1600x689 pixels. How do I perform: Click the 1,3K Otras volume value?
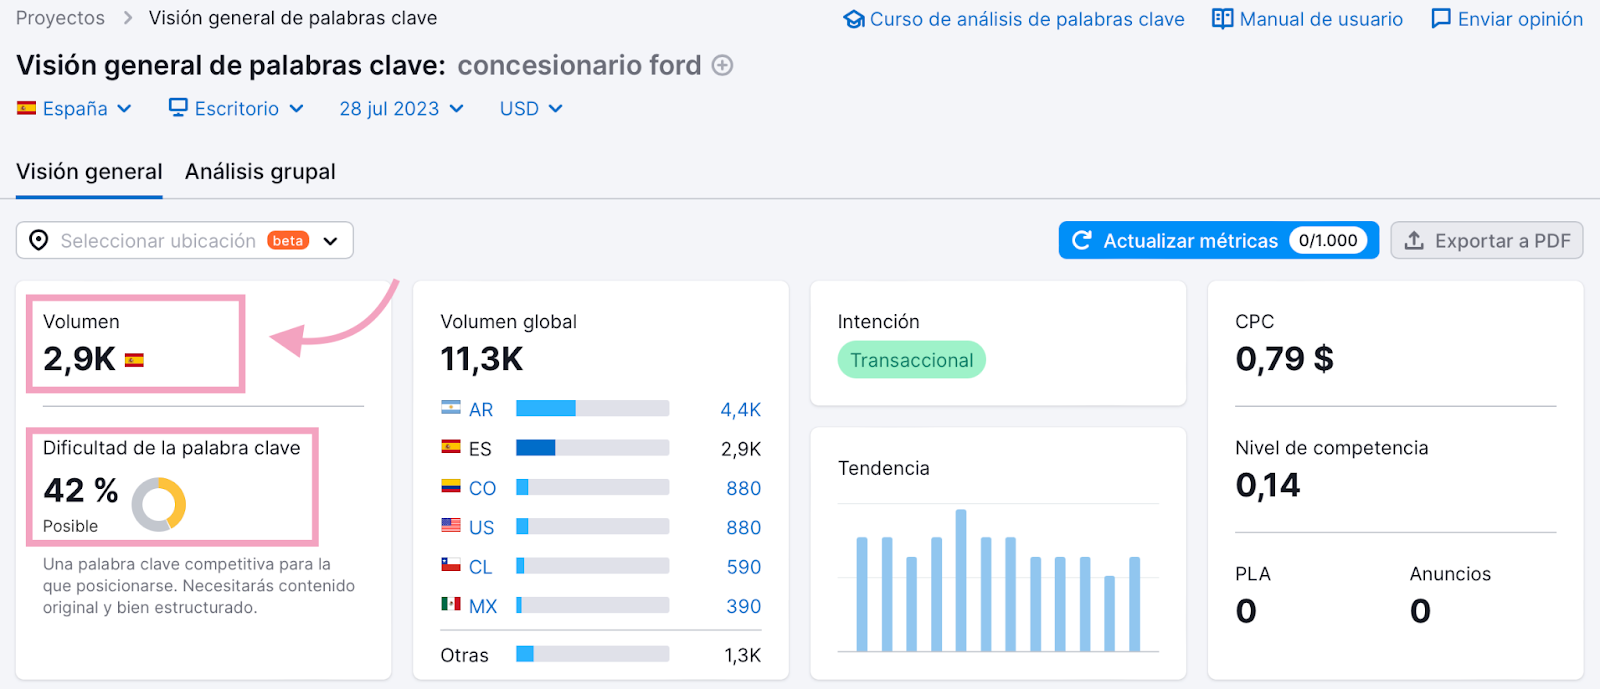743,655
